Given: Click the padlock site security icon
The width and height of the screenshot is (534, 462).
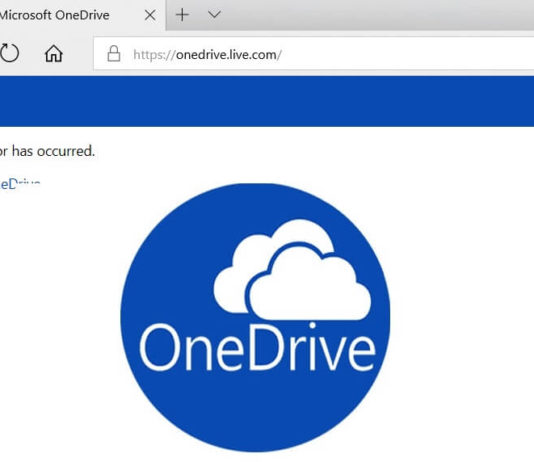Looking at the screenshot, I should click(x=114, y=54).
